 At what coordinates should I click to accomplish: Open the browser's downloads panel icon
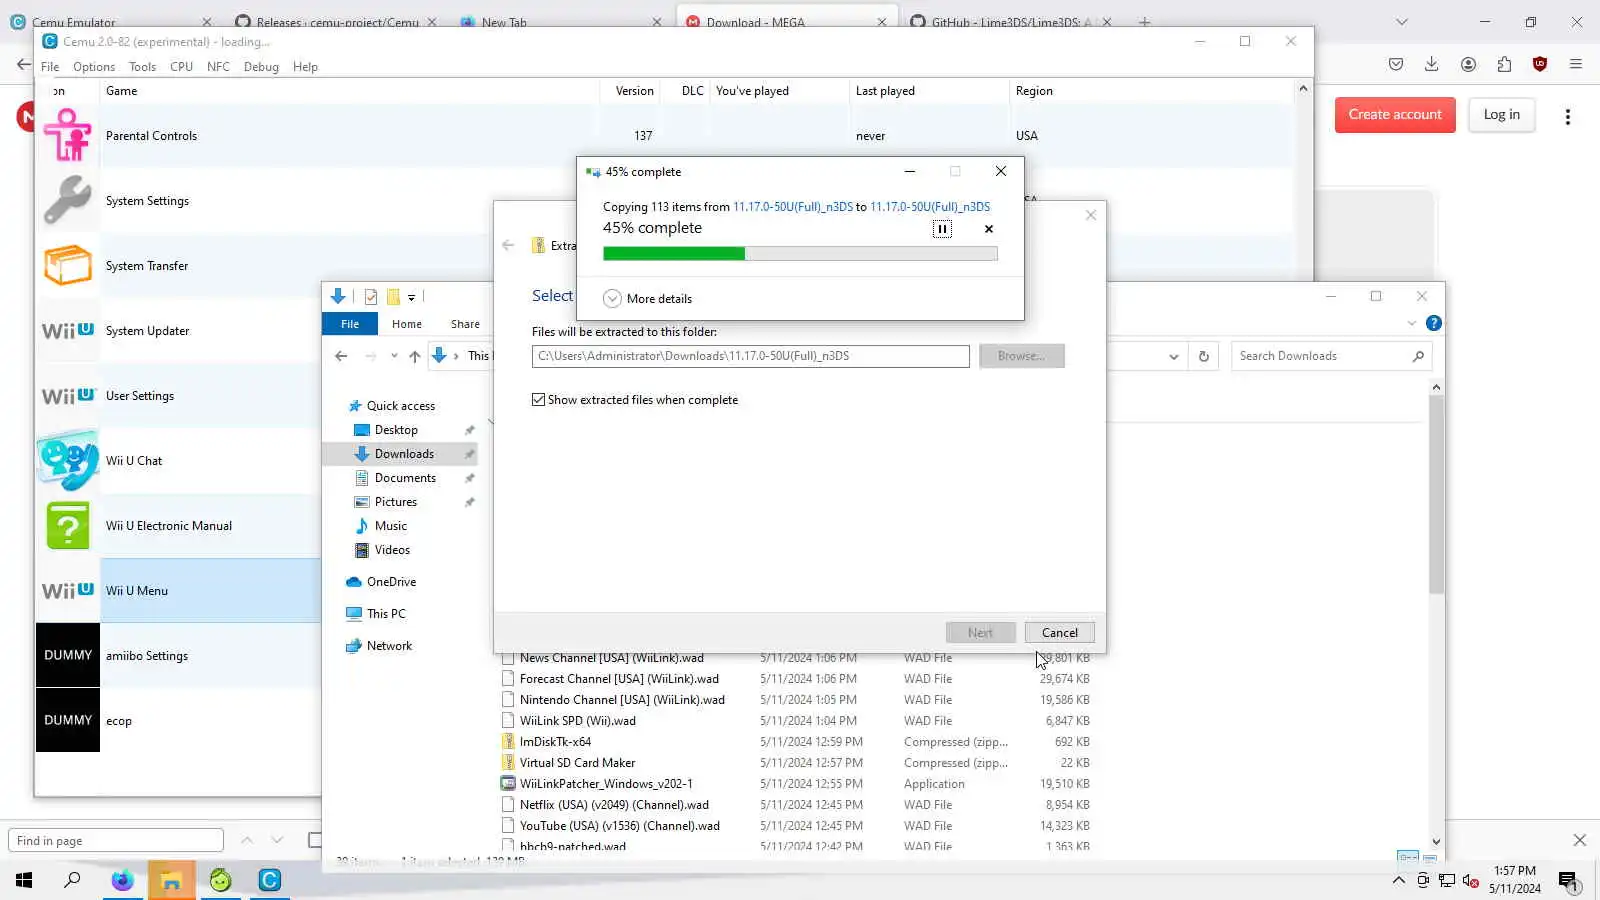(x=1432, y=64)
